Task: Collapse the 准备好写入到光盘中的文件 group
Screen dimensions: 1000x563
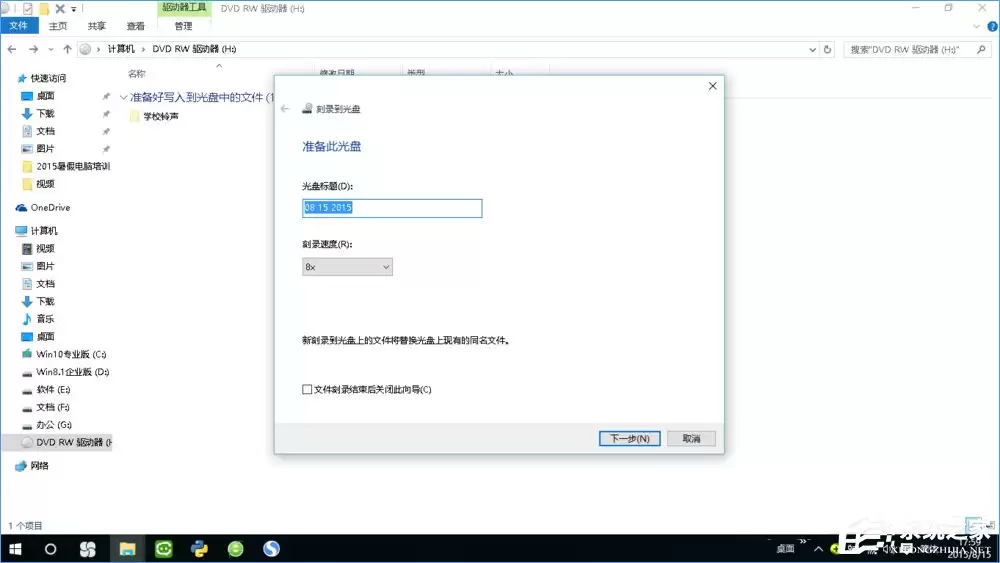Action: (x=124, y=98)
